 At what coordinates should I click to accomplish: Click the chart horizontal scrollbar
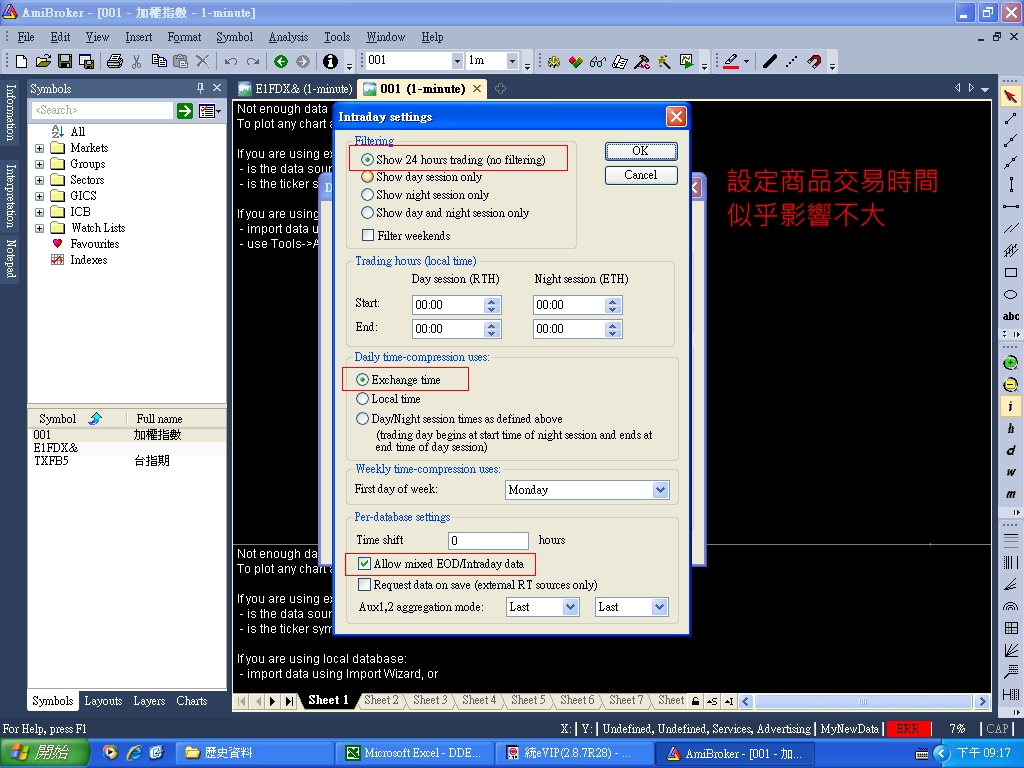click(864, 701)
